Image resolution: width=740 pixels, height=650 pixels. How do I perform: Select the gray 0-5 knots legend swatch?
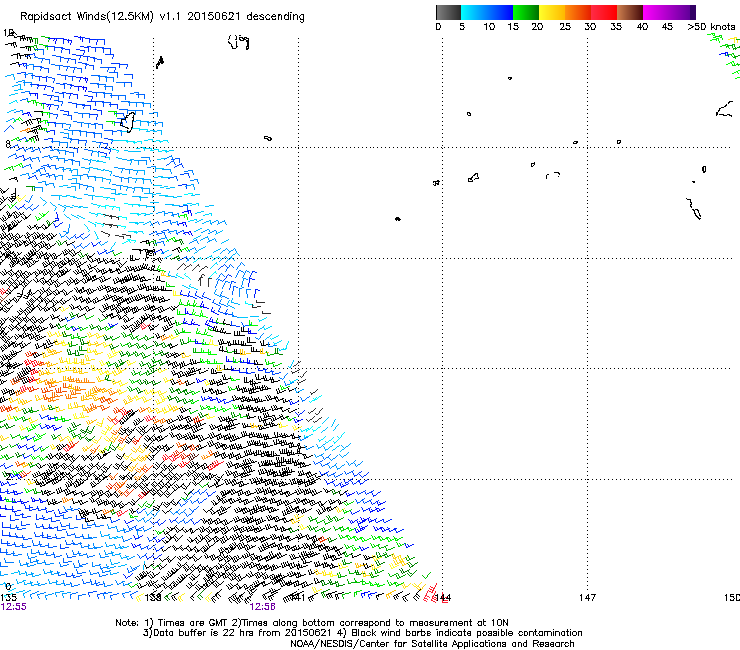[448, 12]
